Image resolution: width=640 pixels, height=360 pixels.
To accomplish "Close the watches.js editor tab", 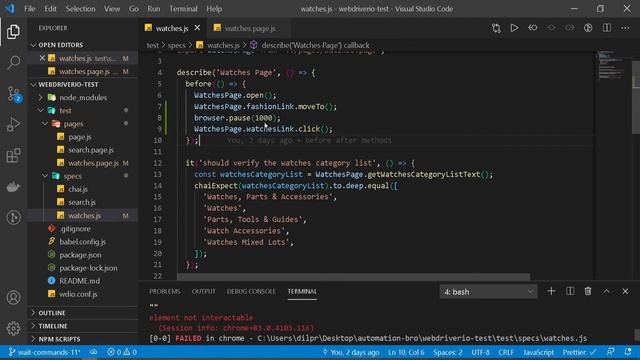I will click(x=198, y=28).
